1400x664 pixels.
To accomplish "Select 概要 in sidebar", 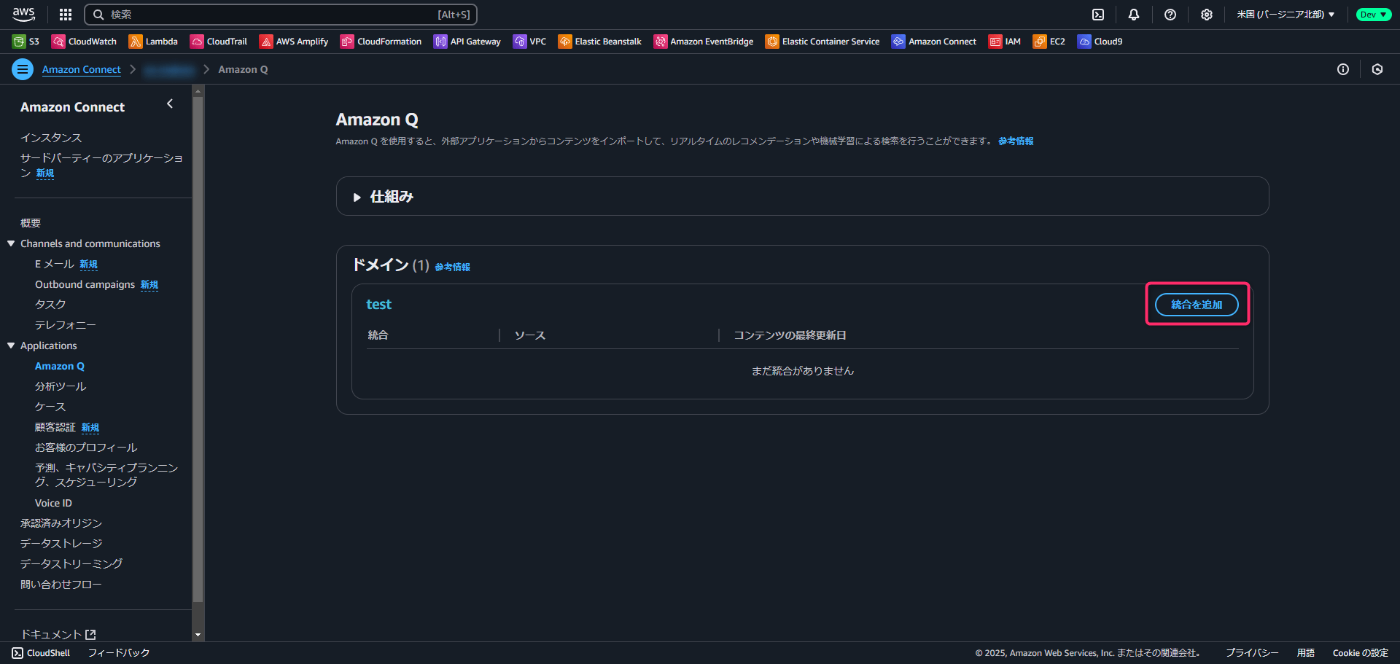I will pyautogui.click(x=30, y=223).
